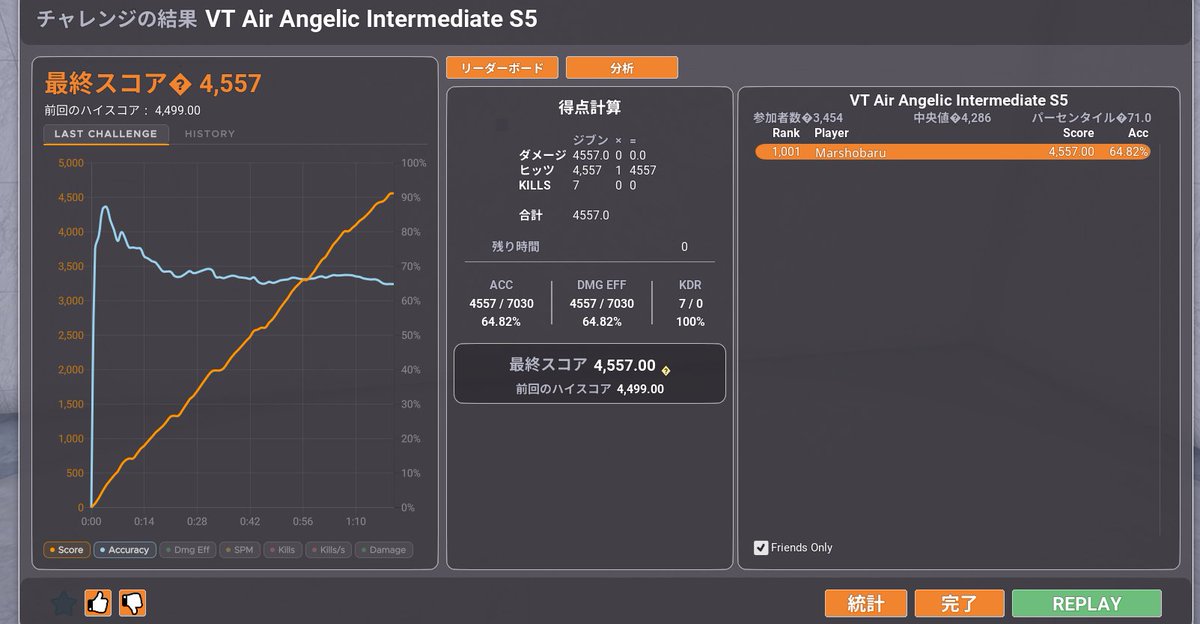Open the 分析 analysis view

click(x=622, y=68)
